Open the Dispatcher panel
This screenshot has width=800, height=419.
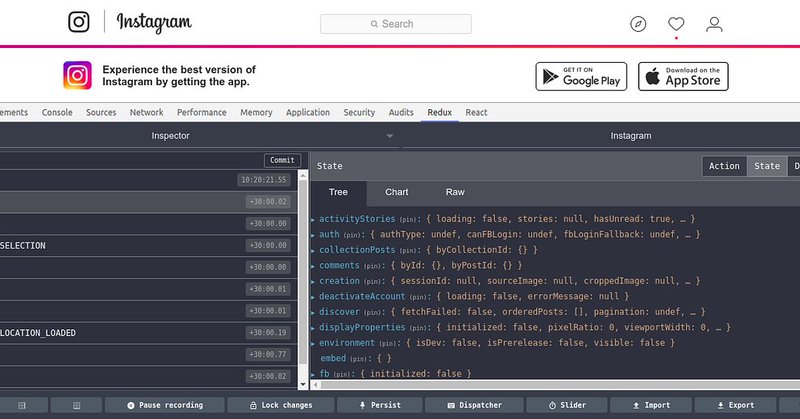click(474, 405)
